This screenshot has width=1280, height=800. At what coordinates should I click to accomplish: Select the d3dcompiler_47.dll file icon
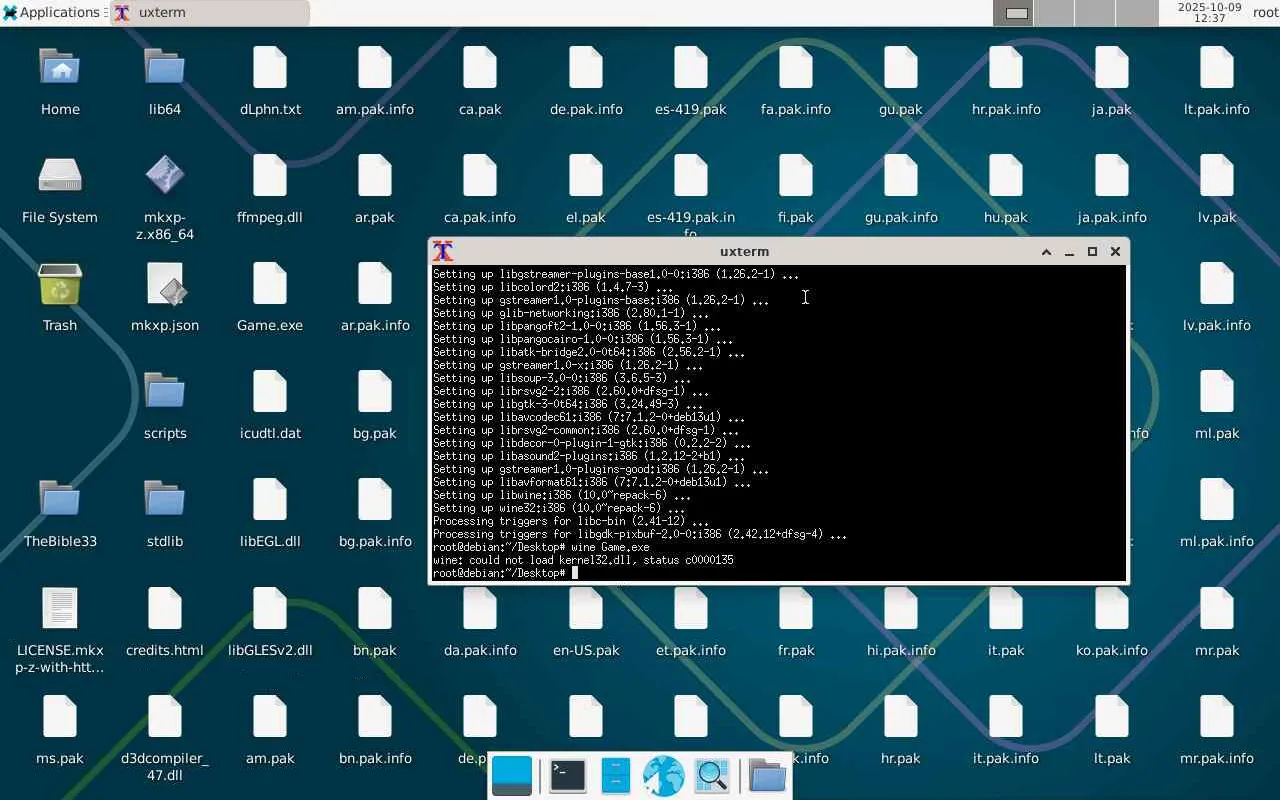pos(165,717)
